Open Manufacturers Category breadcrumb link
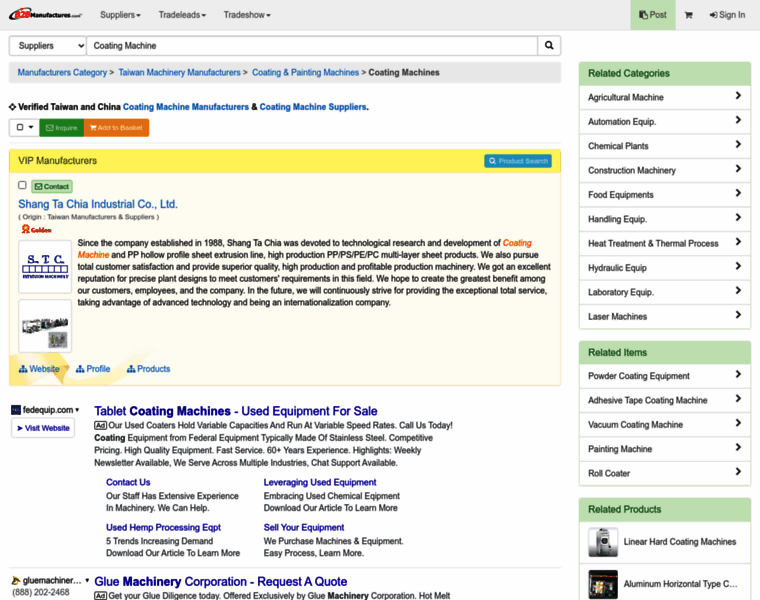760x600 pixels. pyautogui.click(x=62, y=72)
